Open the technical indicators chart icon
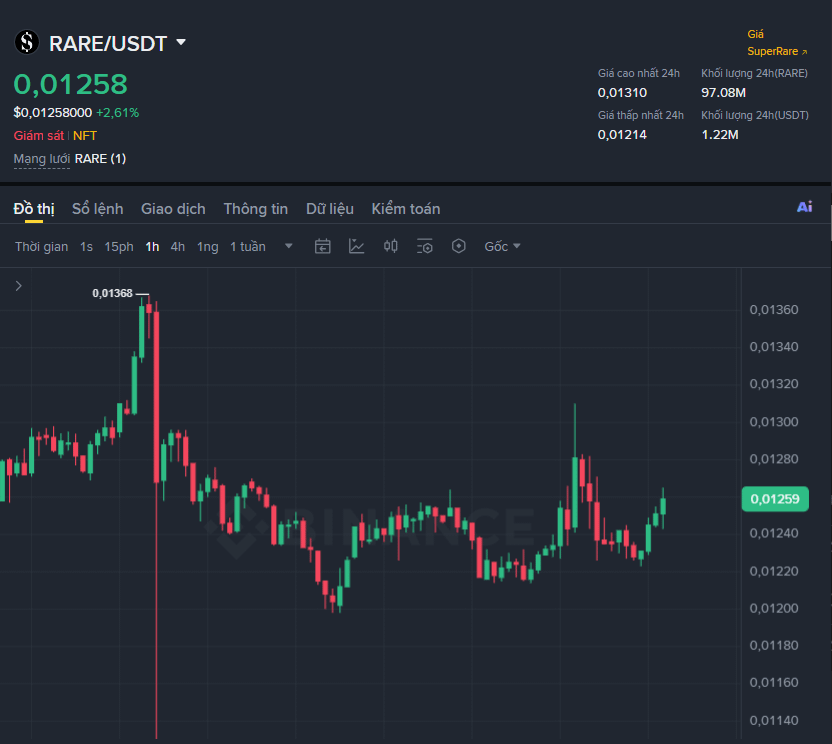832x744 pixels. point(357,246)
